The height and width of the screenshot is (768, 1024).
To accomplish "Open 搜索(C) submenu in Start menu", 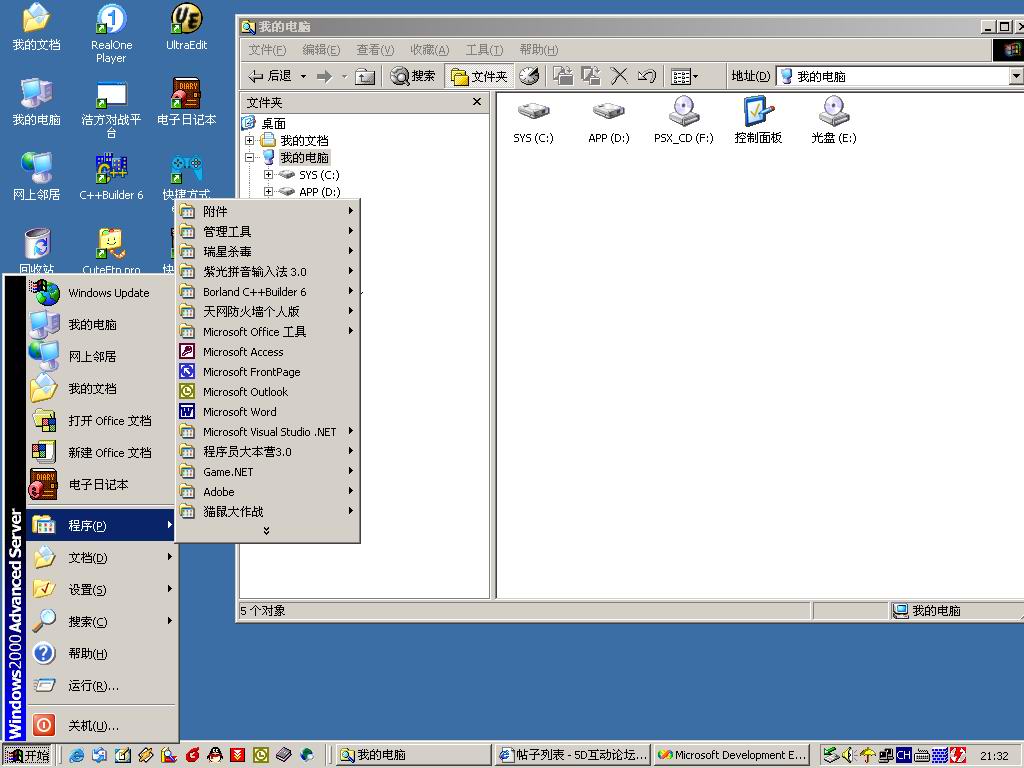I will click(101, 622).
